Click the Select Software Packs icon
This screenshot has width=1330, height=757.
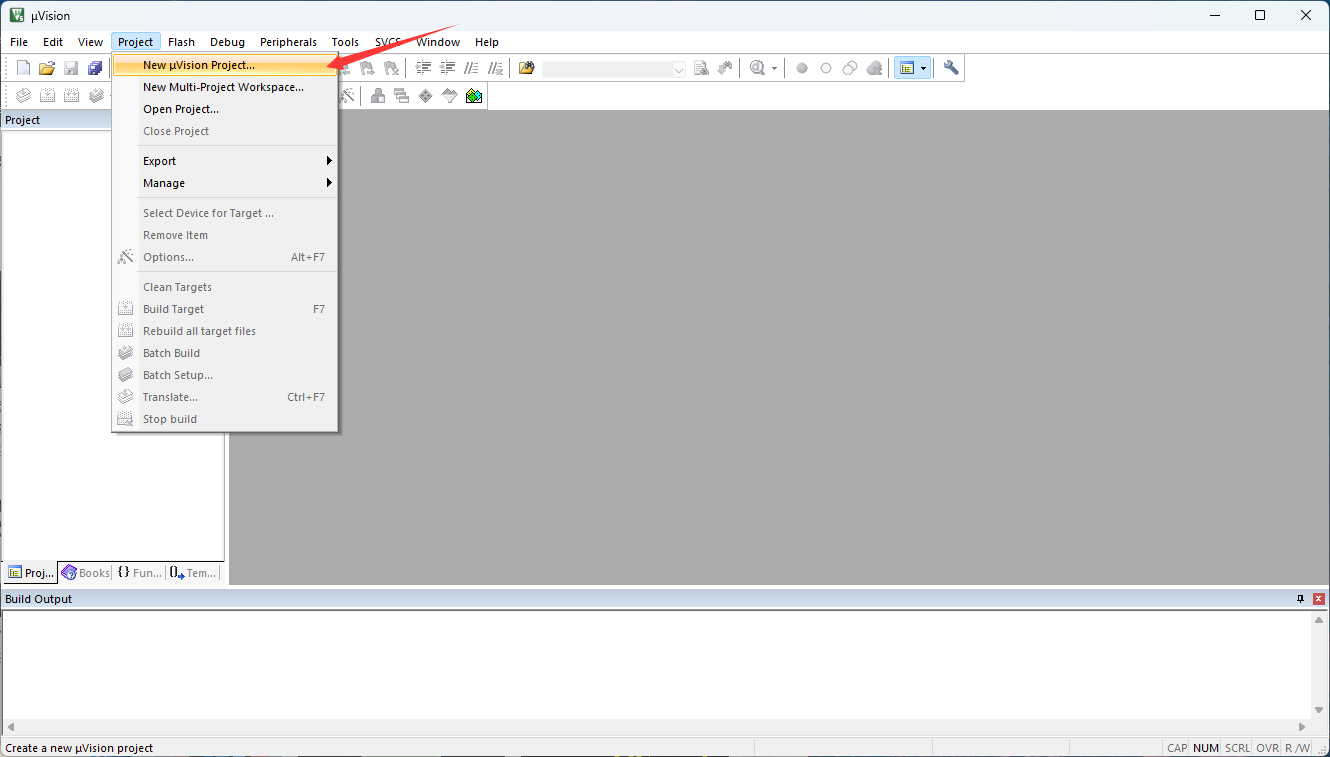click(449, 95)
